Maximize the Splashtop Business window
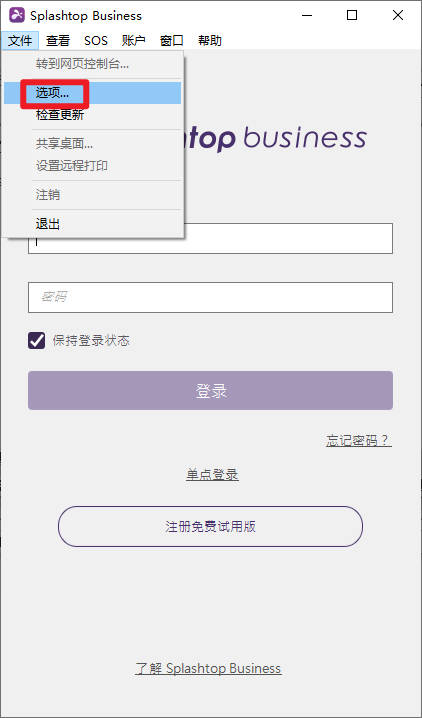 (x=352, y=16)
